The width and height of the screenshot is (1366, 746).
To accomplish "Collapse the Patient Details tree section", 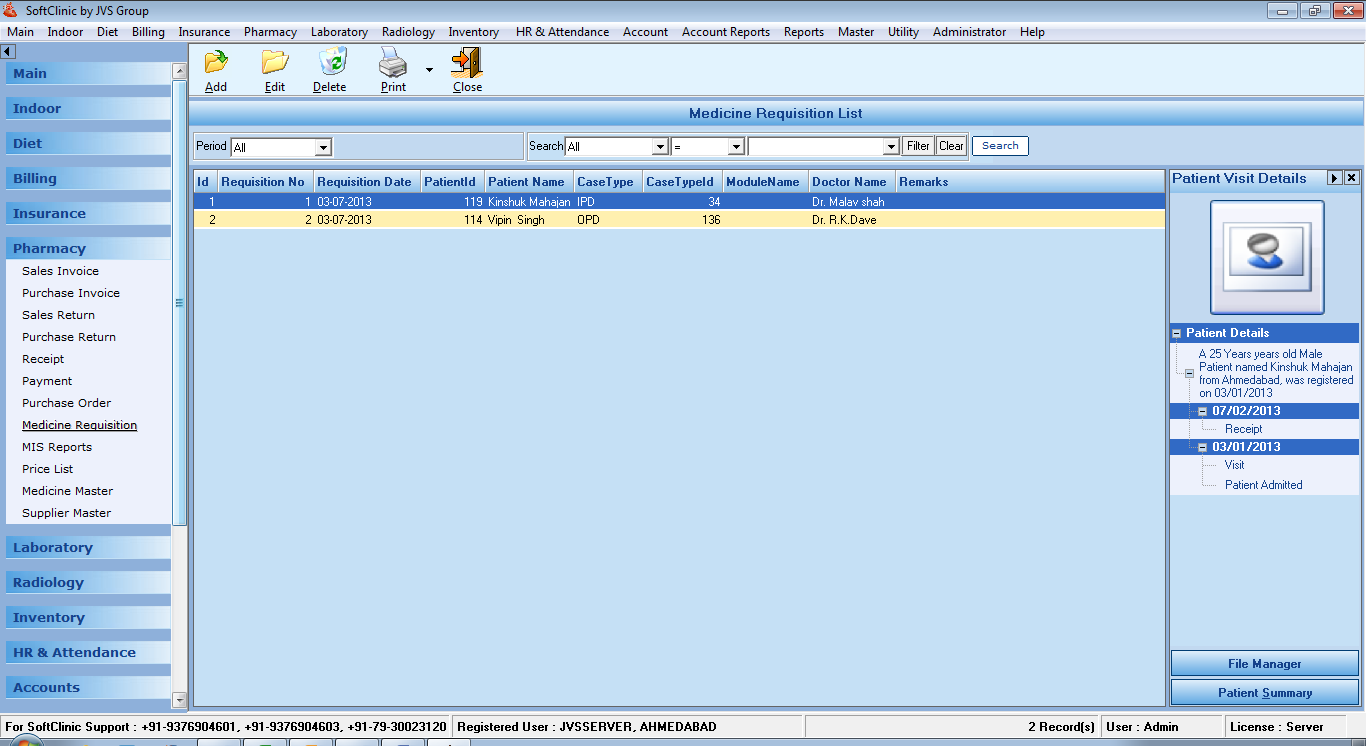I will [1177, 334].
